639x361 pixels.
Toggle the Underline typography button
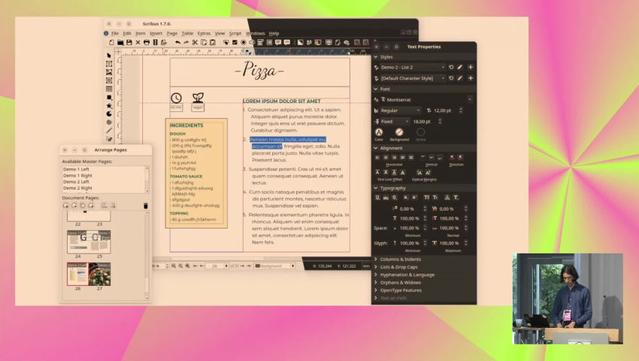tap(377, 198)
